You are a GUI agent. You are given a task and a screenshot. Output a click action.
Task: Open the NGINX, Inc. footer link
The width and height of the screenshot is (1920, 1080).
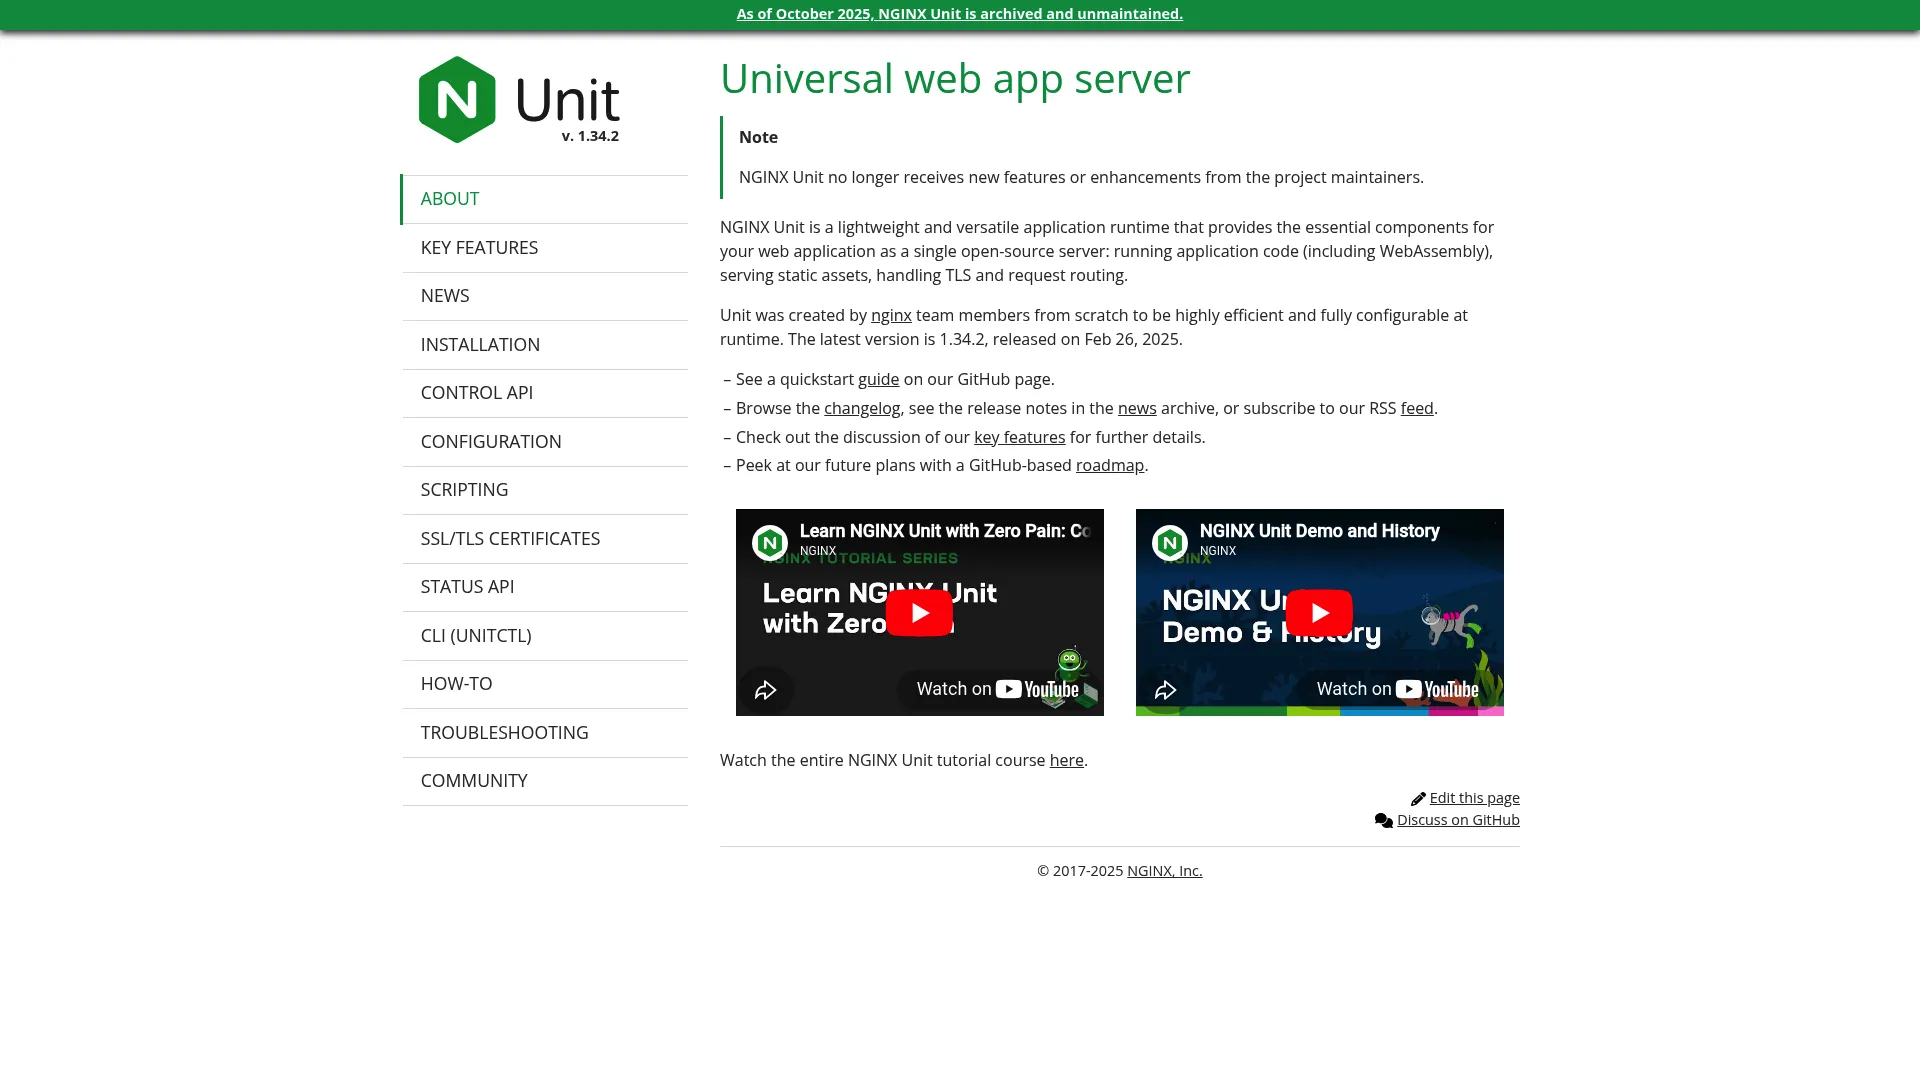[x=1165, y=871]
